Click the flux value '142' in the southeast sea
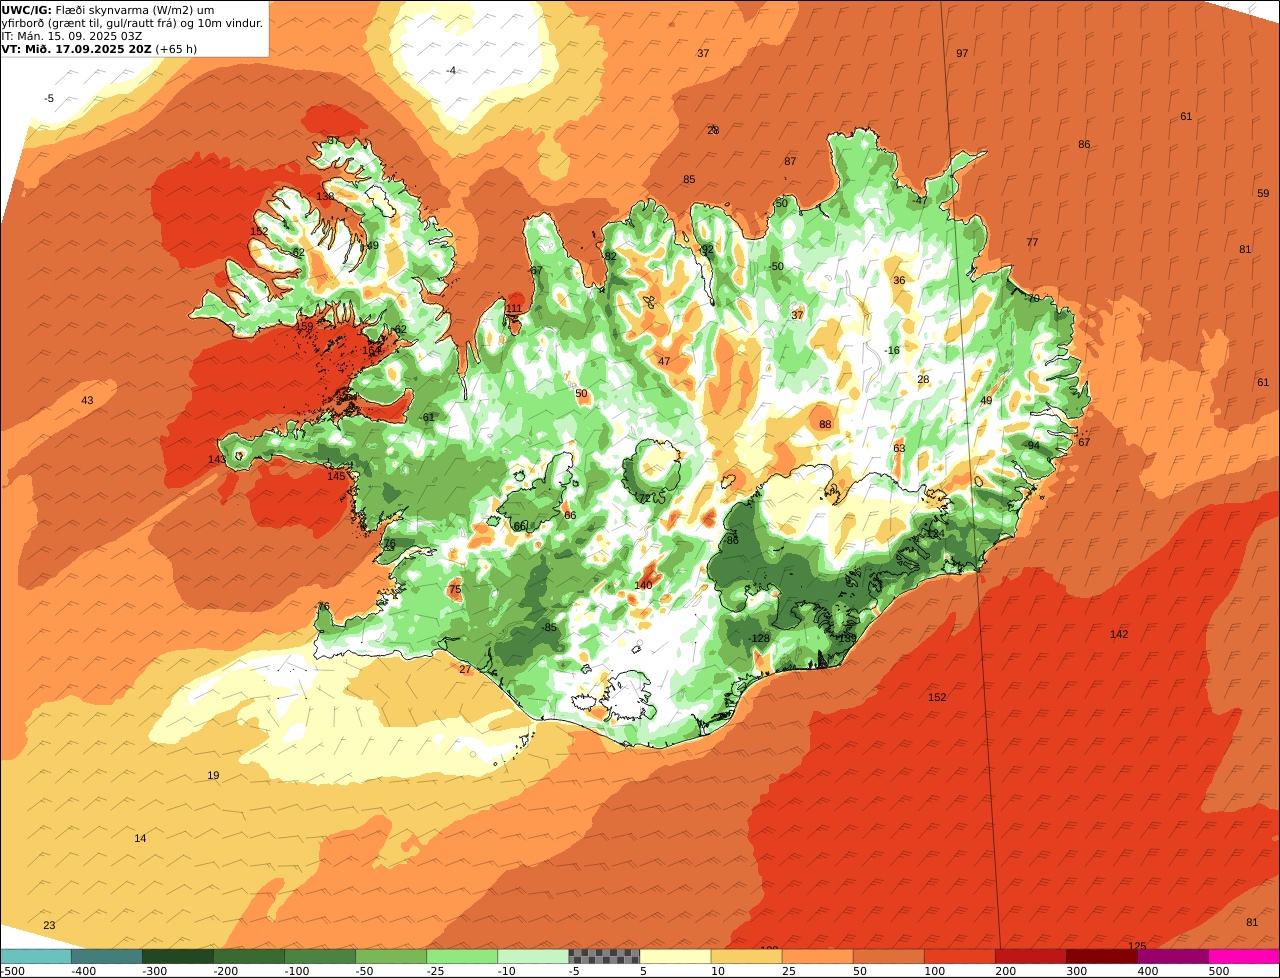1280x978 pixels. pos(1119,635)
